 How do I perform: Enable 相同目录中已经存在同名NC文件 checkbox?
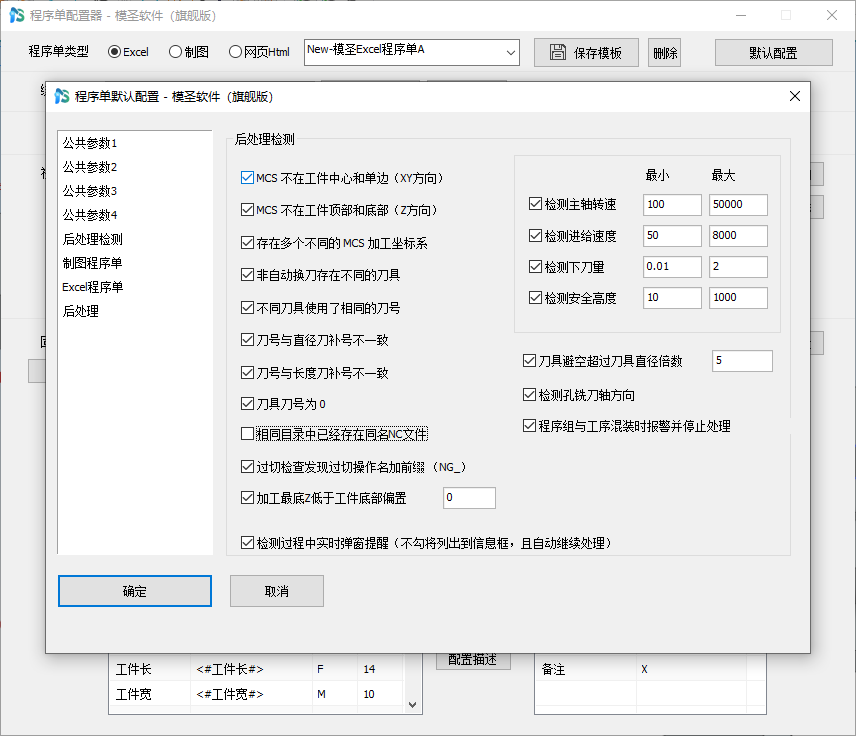(x=247, y=434)
